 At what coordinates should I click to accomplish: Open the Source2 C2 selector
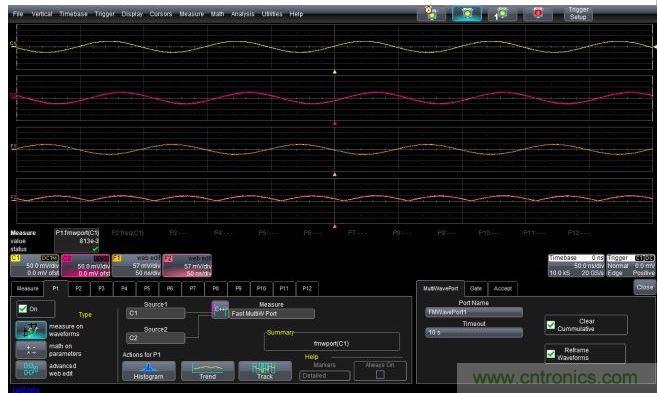[155, 338]
